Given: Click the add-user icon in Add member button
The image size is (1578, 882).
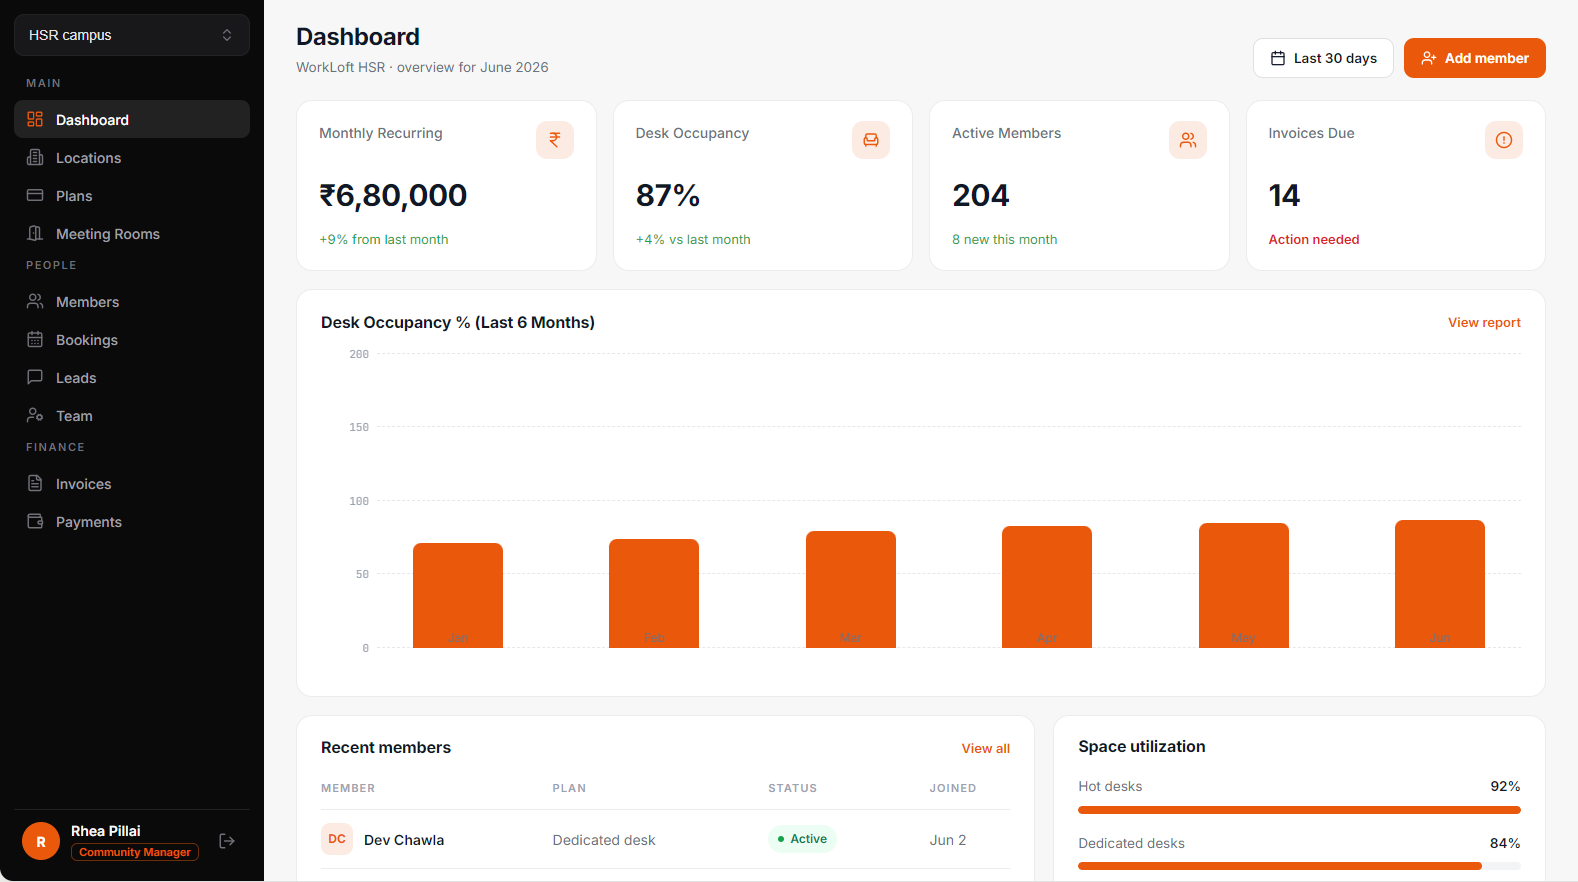Looking at the screenshot, I should pos(1429,58).
